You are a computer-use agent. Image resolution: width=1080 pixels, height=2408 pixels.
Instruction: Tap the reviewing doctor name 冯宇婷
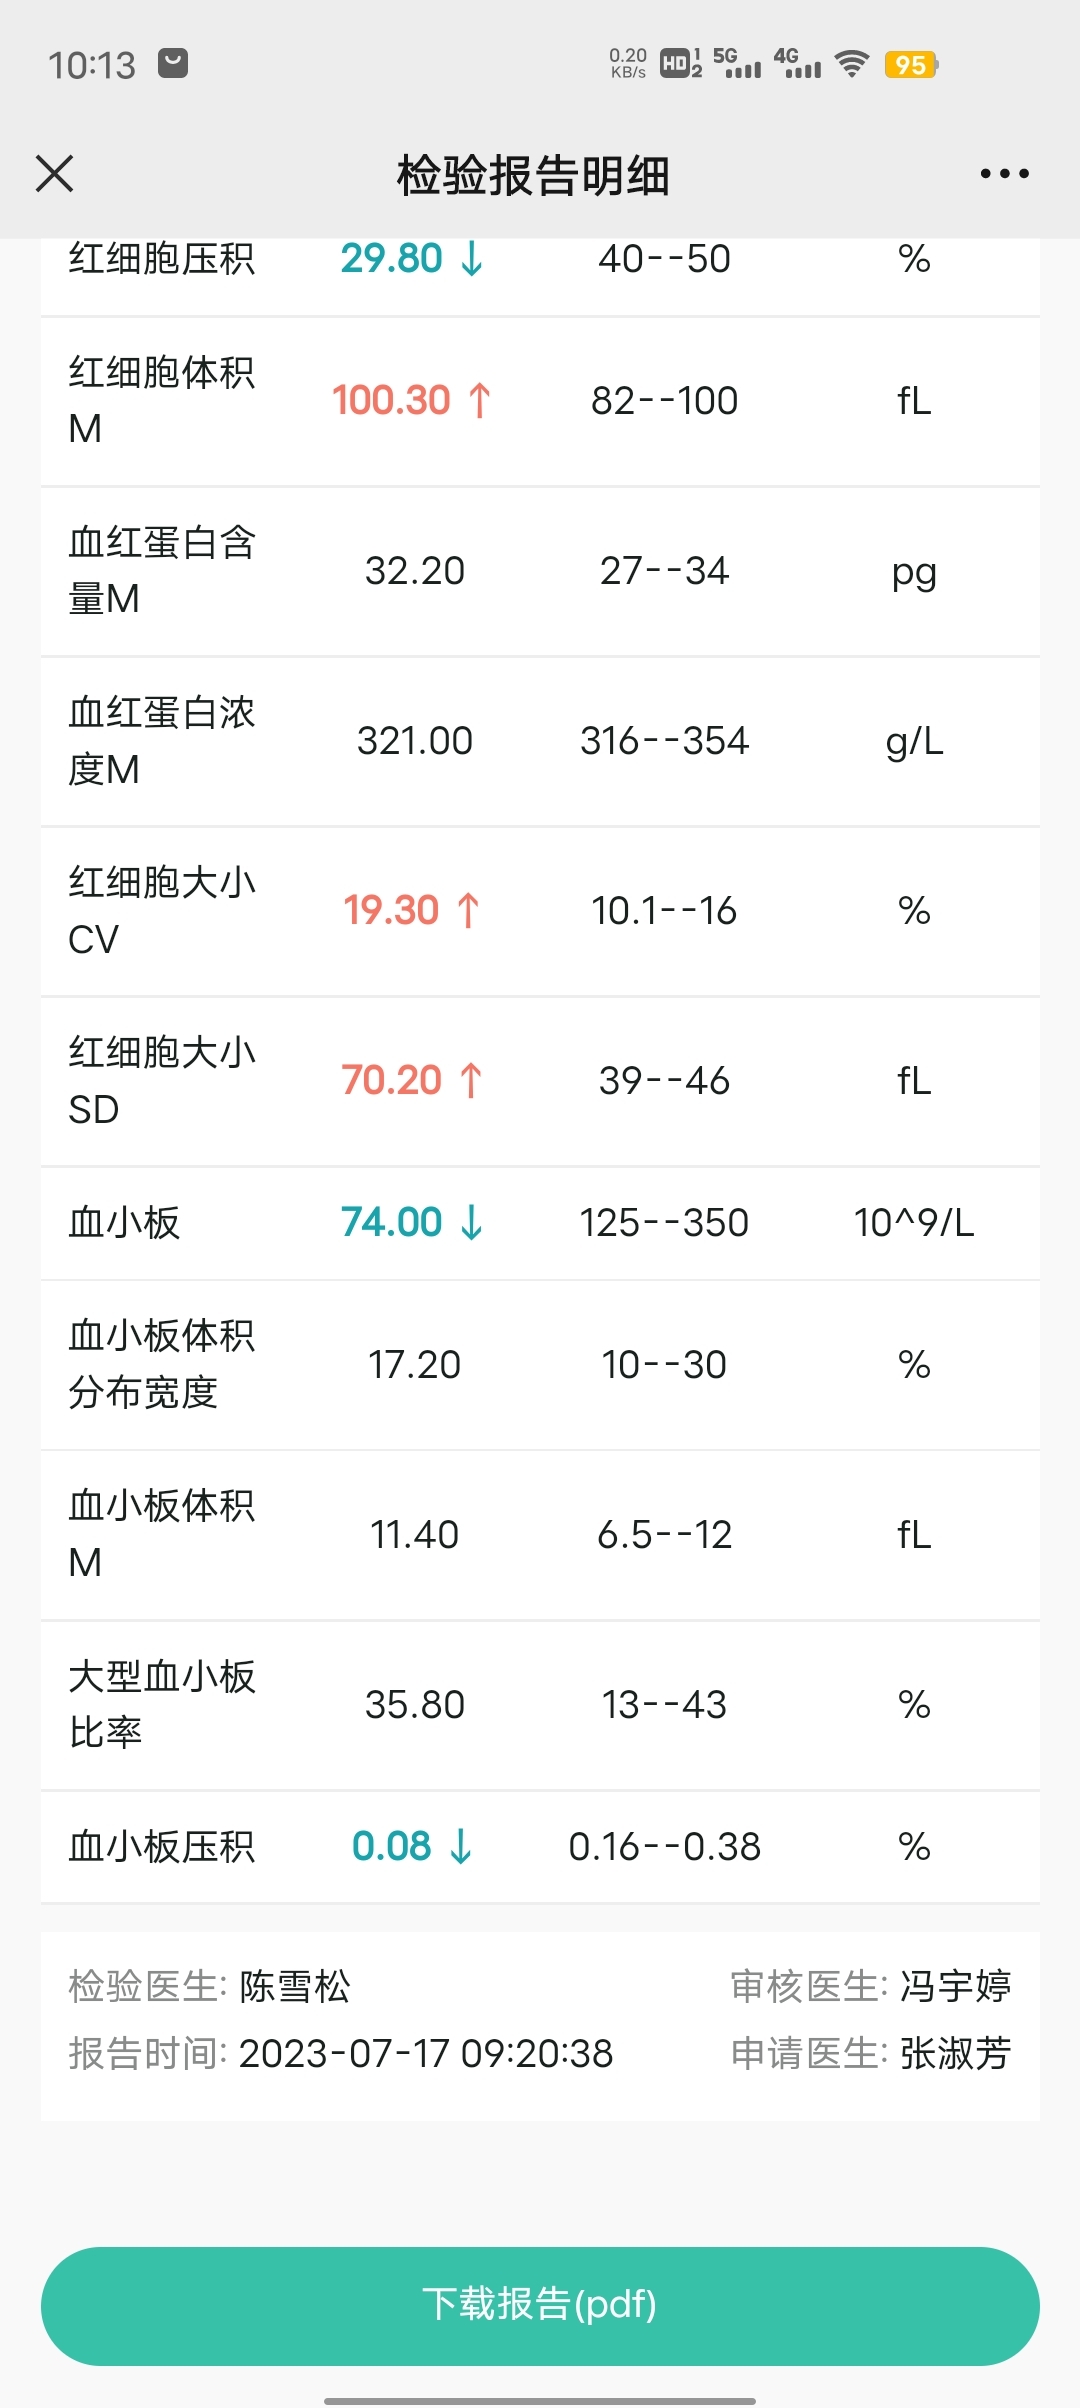[x=956, y=1986]
